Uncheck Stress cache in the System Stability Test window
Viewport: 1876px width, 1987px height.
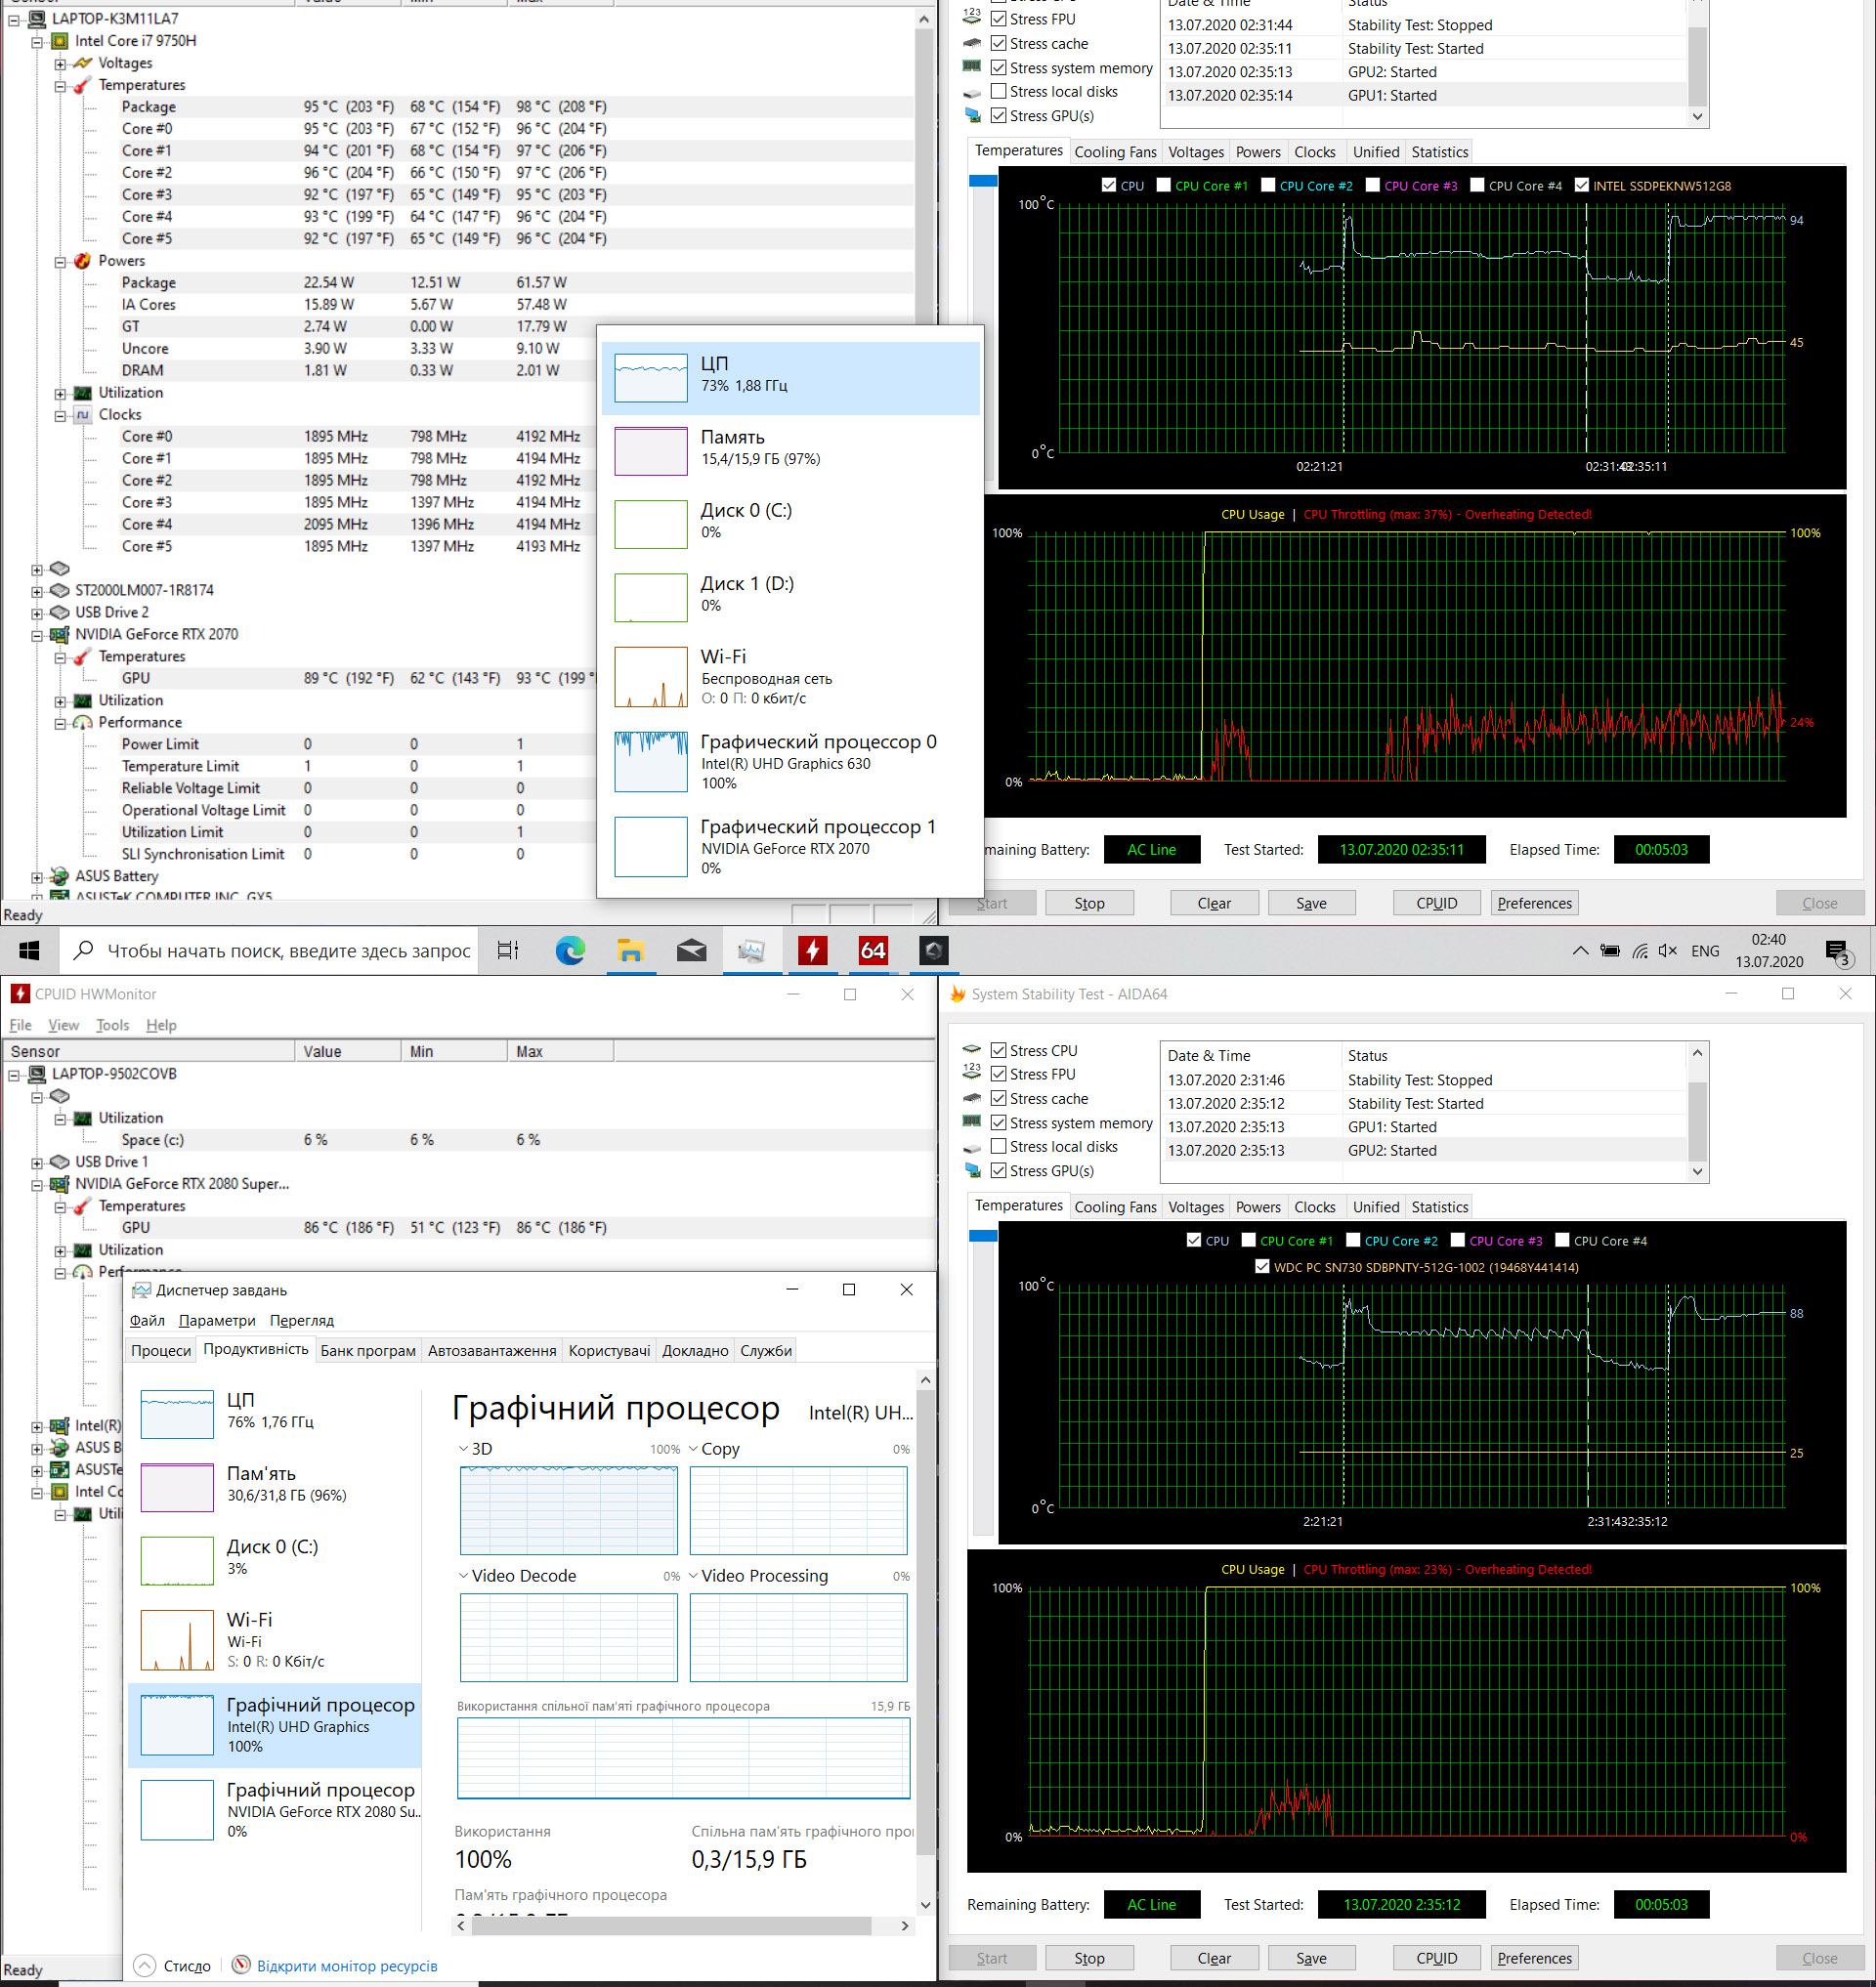click(998, 1099)
